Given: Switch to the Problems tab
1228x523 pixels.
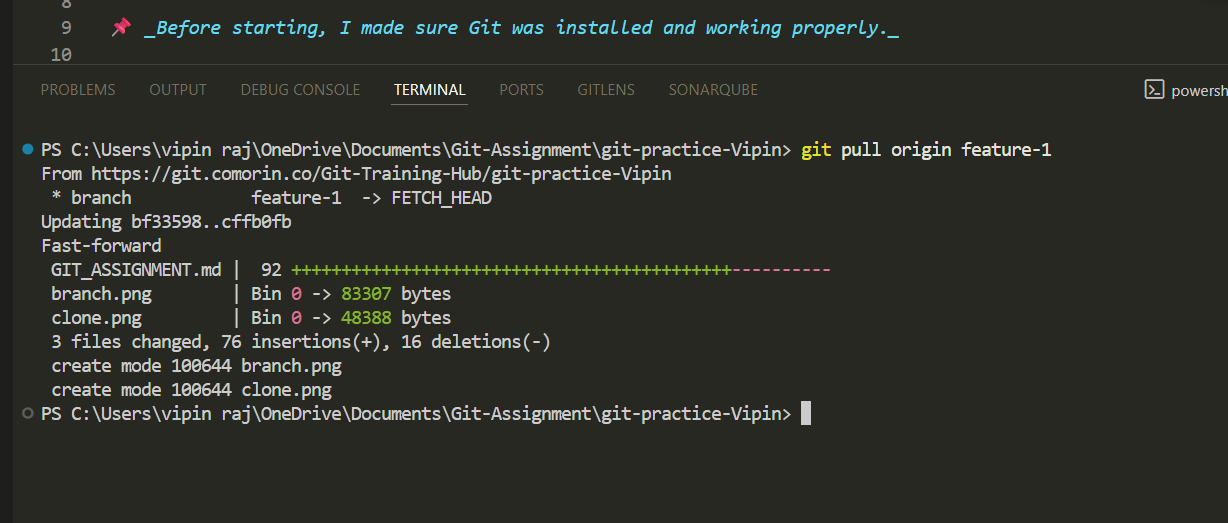Looking at the screenshot, I should click(78, 90).
